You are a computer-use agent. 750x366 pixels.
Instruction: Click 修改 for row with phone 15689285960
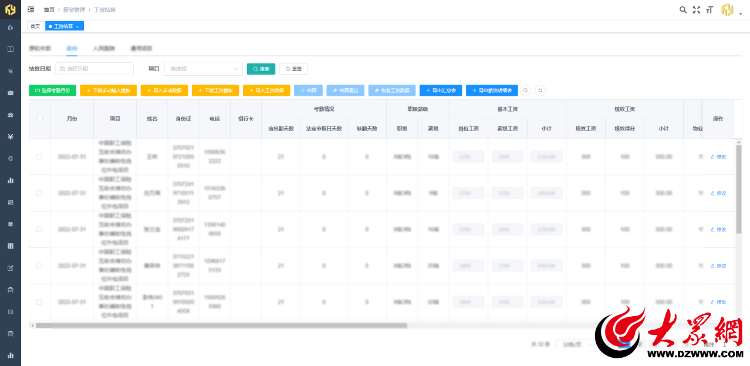pyautogui.click(x=718, y=302)
